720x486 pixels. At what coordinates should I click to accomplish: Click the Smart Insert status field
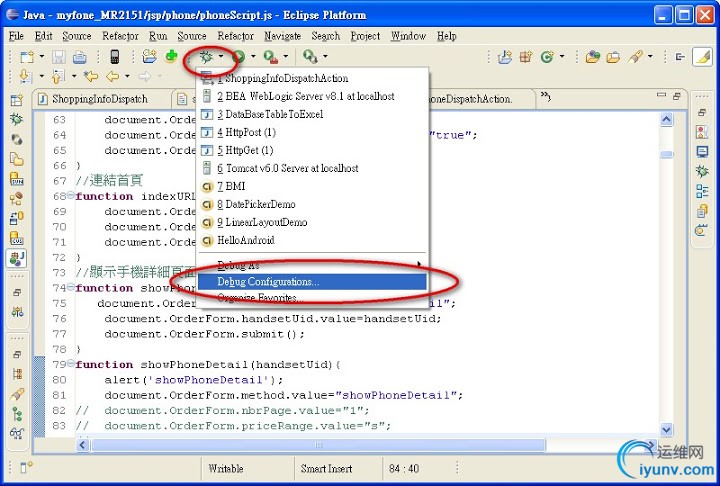click(x=326, y=469)
